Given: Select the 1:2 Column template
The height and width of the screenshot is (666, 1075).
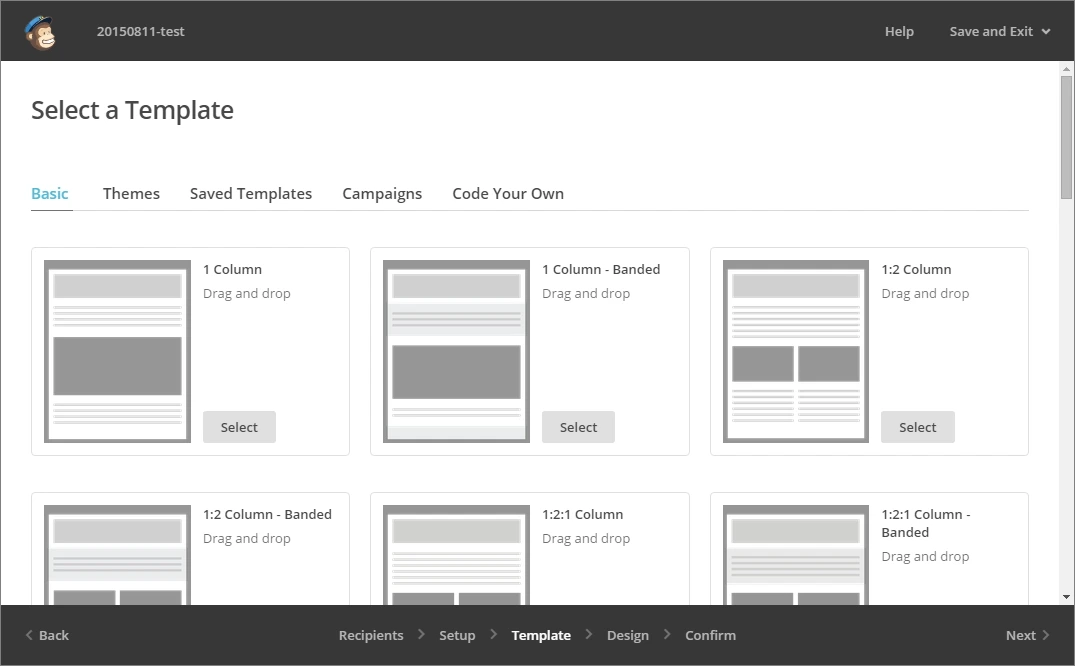Looking at the screenshot, I should click(x=917, y=427).
